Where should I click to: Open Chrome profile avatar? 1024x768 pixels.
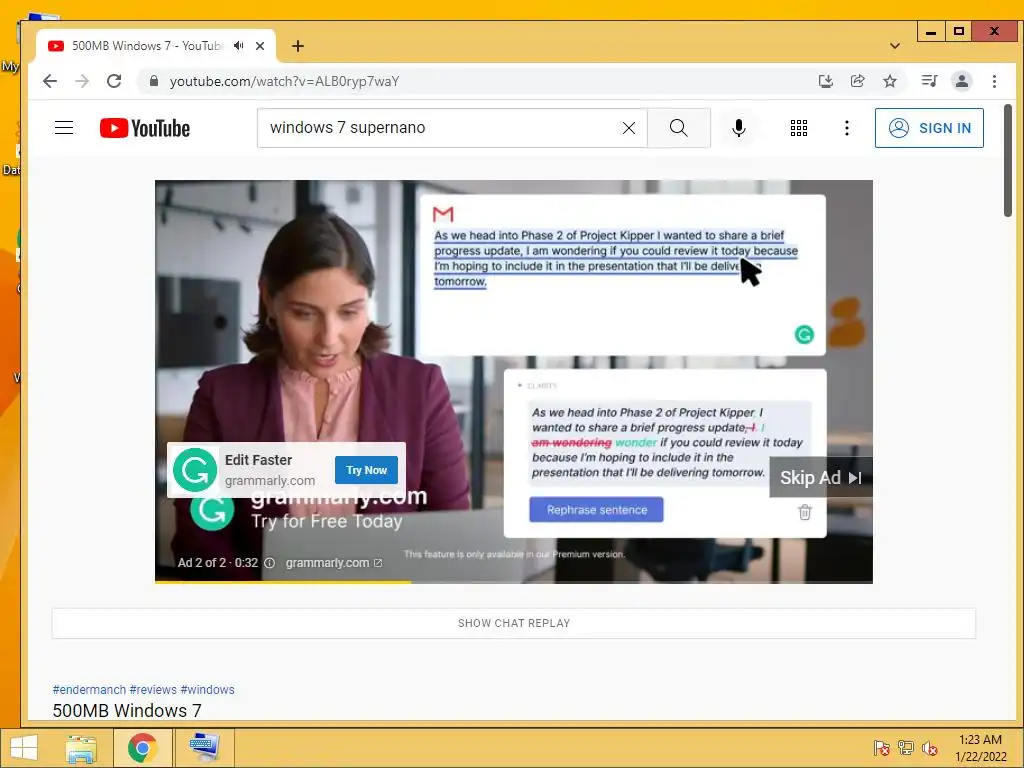[x=961, y=81]
